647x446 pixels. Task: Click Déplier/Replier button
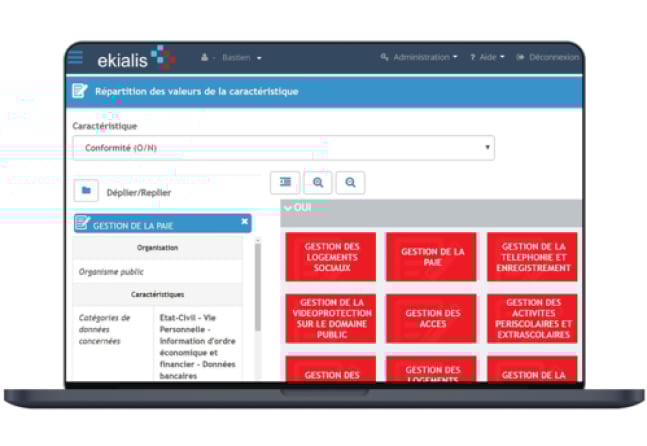click(x=139, y=192)
